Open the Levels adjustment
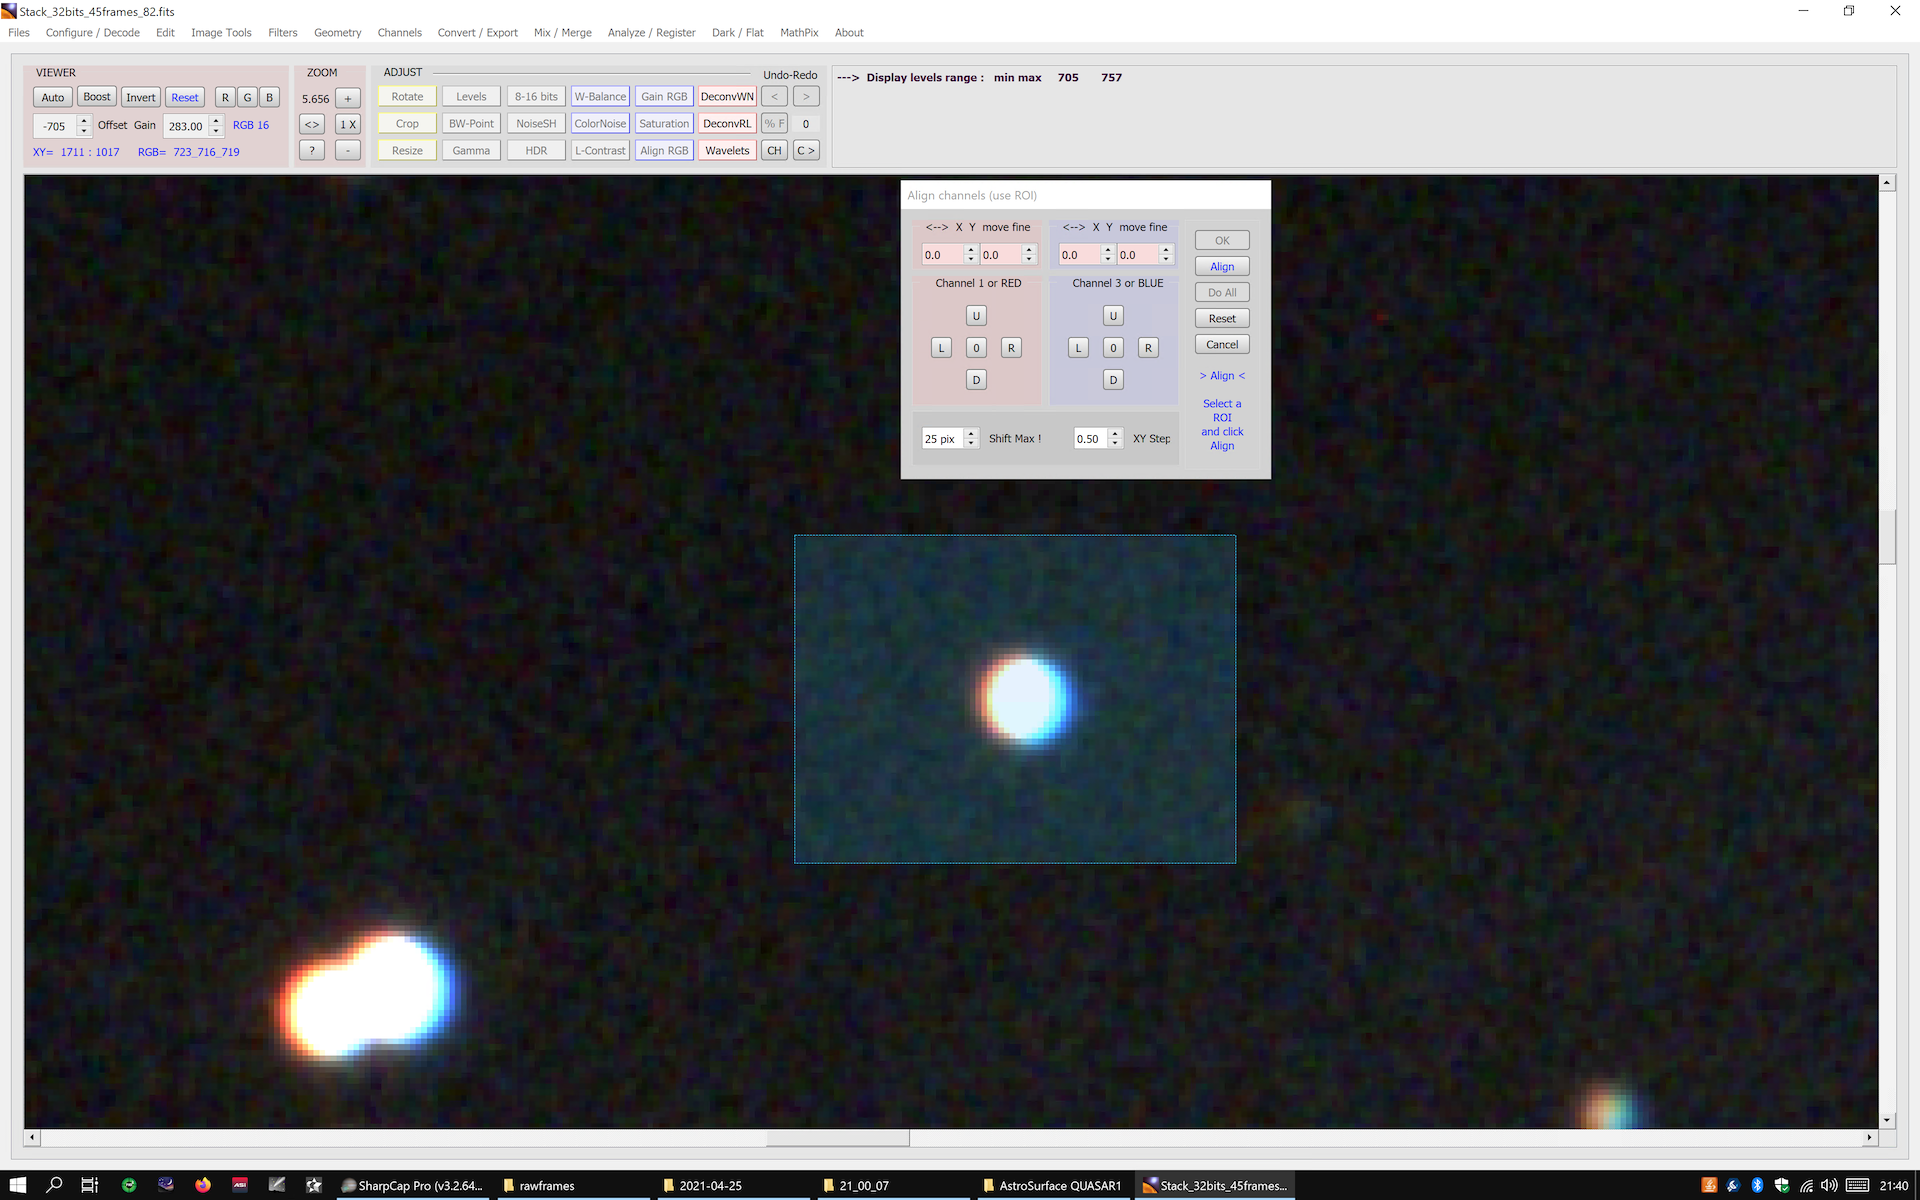Screen dimensions: 1920x1200 [471, 97]
